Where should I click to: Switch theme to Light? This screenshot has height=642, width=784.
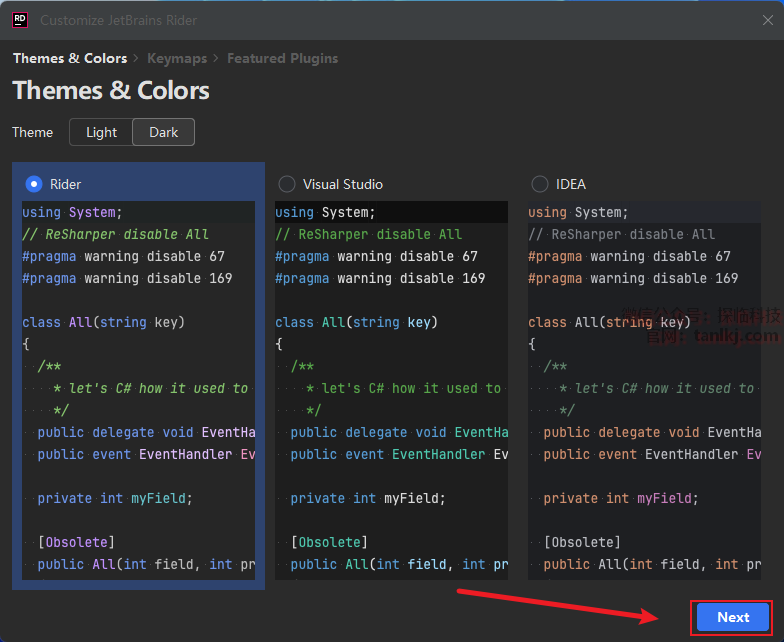[x=101, y=132]
